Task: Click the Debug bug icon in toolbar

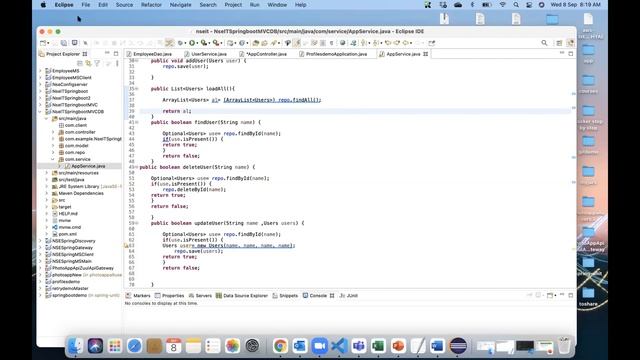Action: click(x=180, y=43)
